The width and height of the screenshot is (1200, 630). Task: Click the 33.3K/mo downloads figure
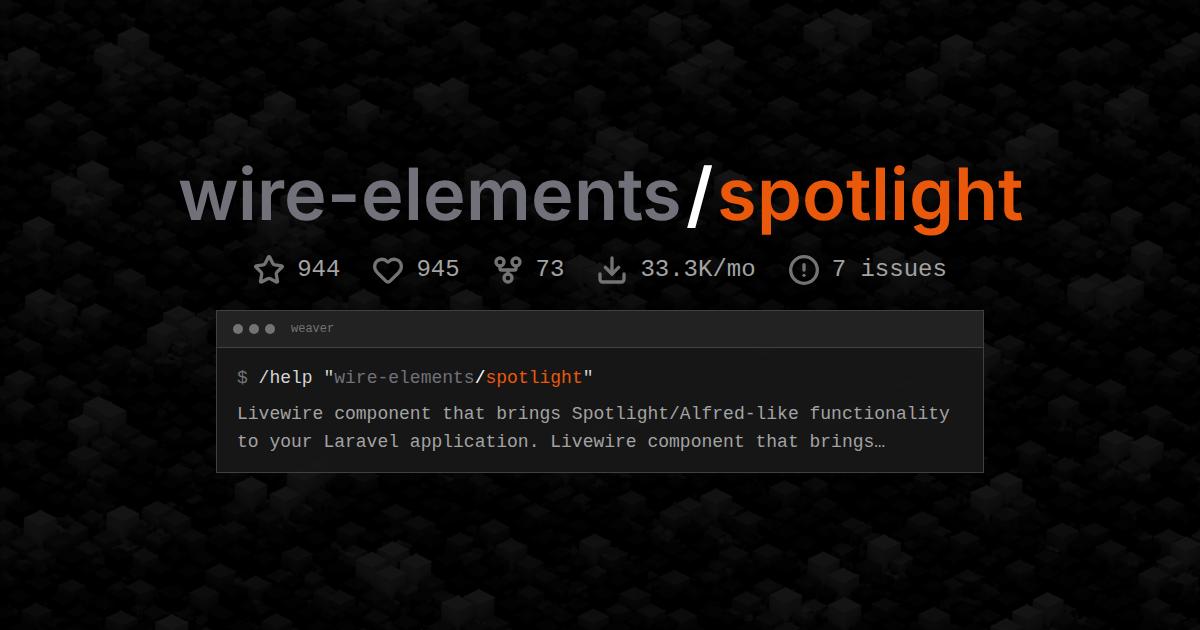coord(698,269)
